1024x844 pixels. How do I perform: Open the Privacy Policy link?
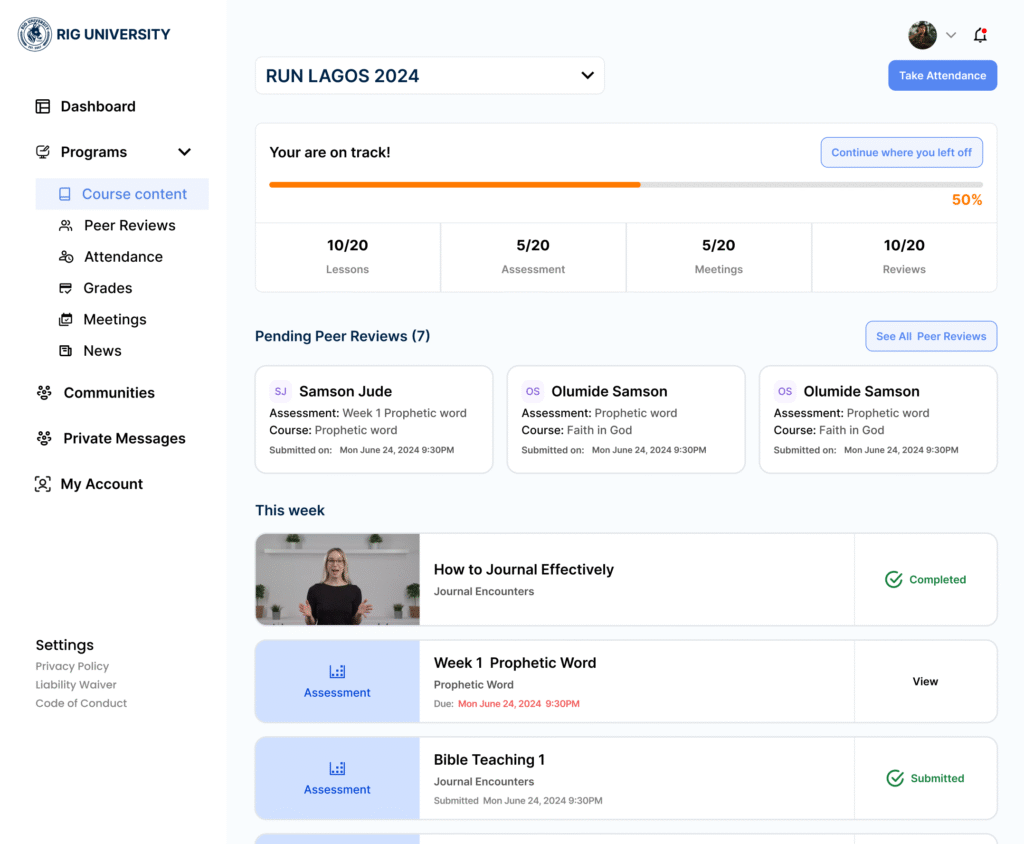pyautogui.click(x=72, y=666)
